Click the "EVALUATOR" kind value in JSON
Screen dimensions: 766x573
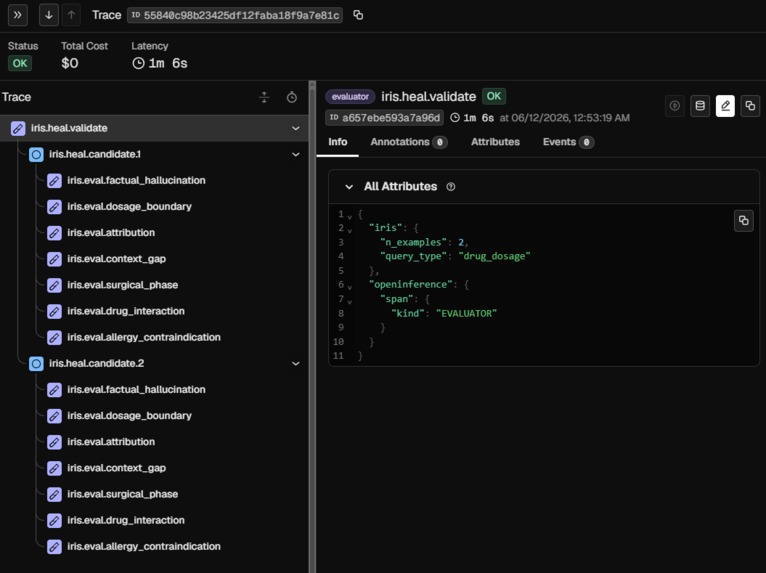tap(467, 314)
